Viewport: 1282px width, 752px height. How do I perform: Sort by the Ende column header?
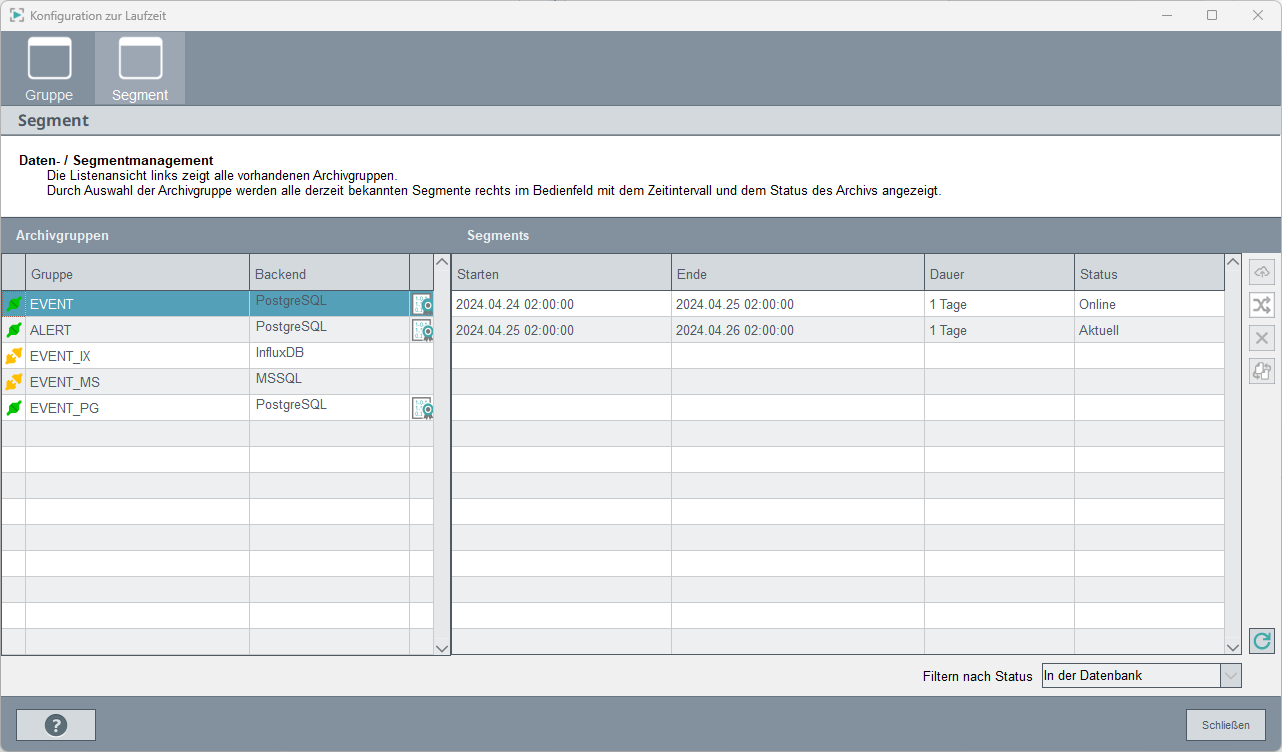tap(798, 273)
